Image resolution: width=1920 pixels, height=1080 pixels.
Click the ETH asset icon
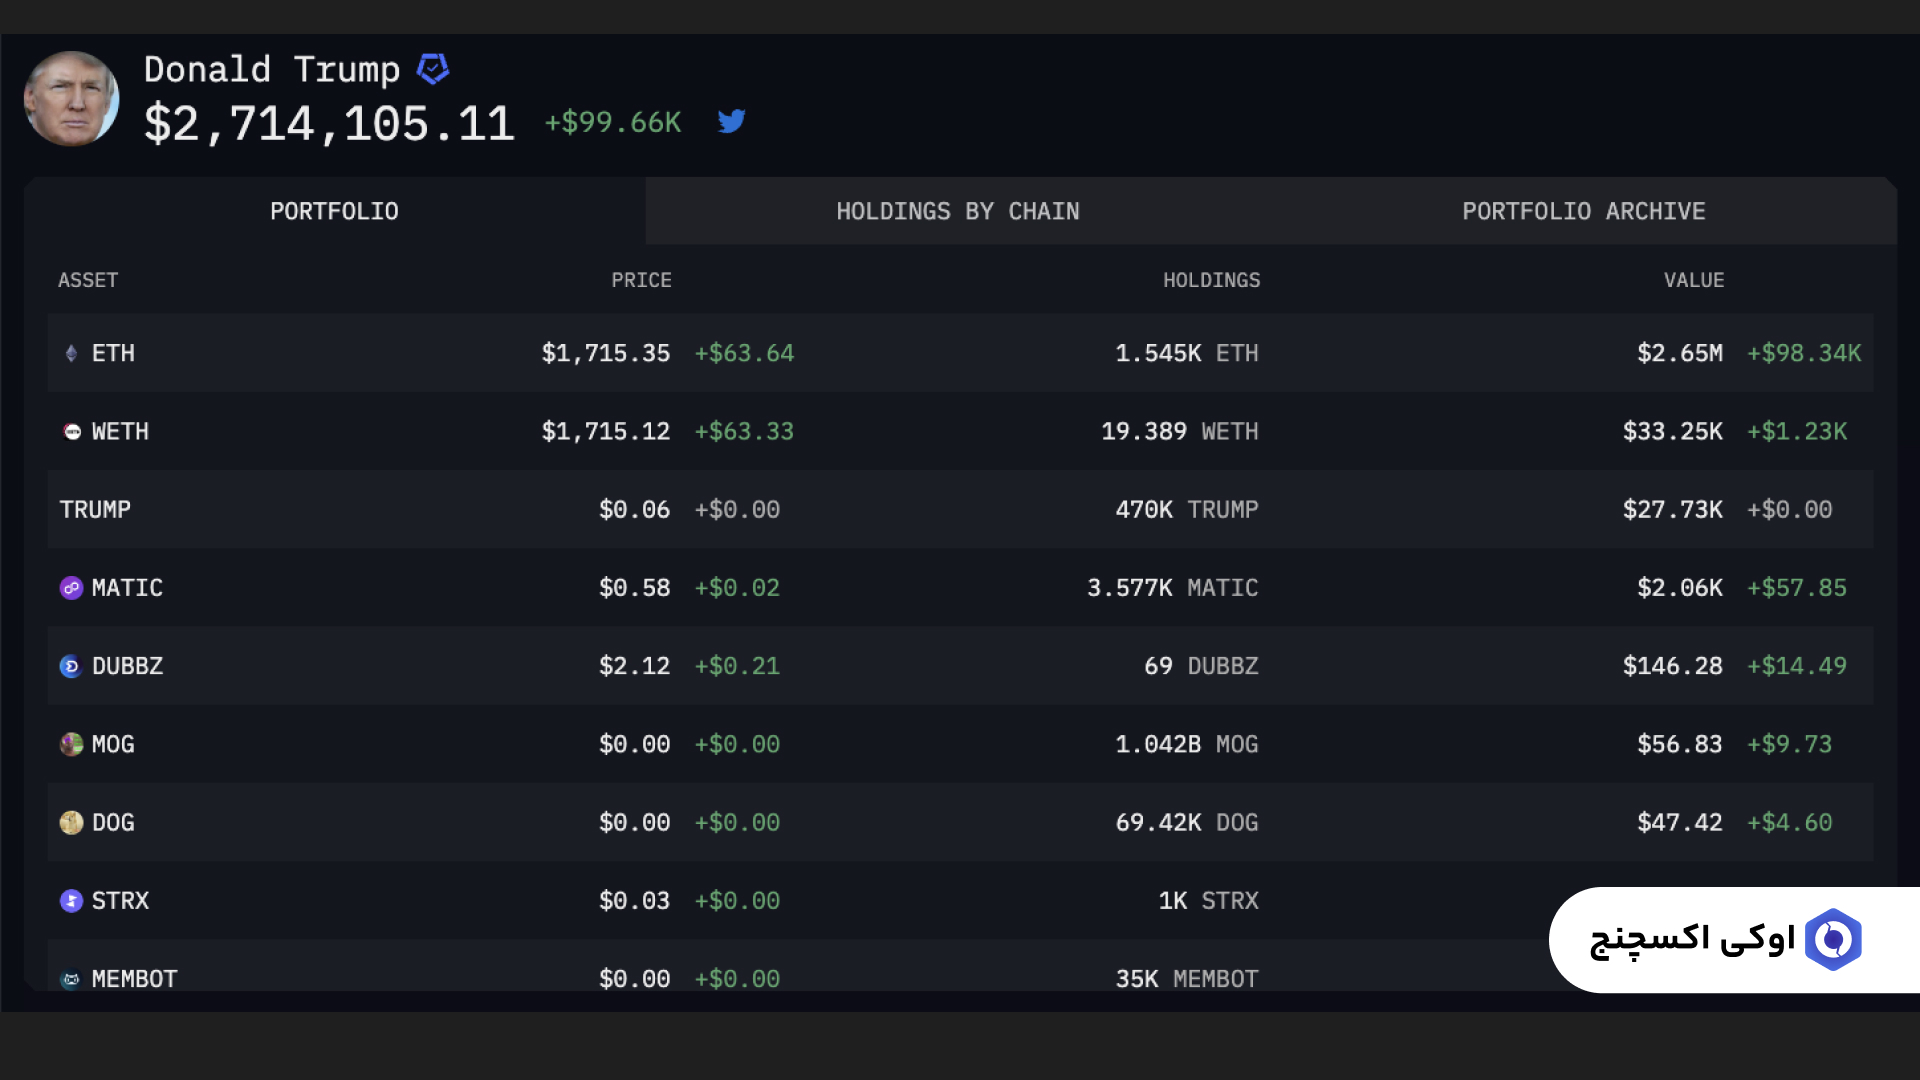pos(71,353)
